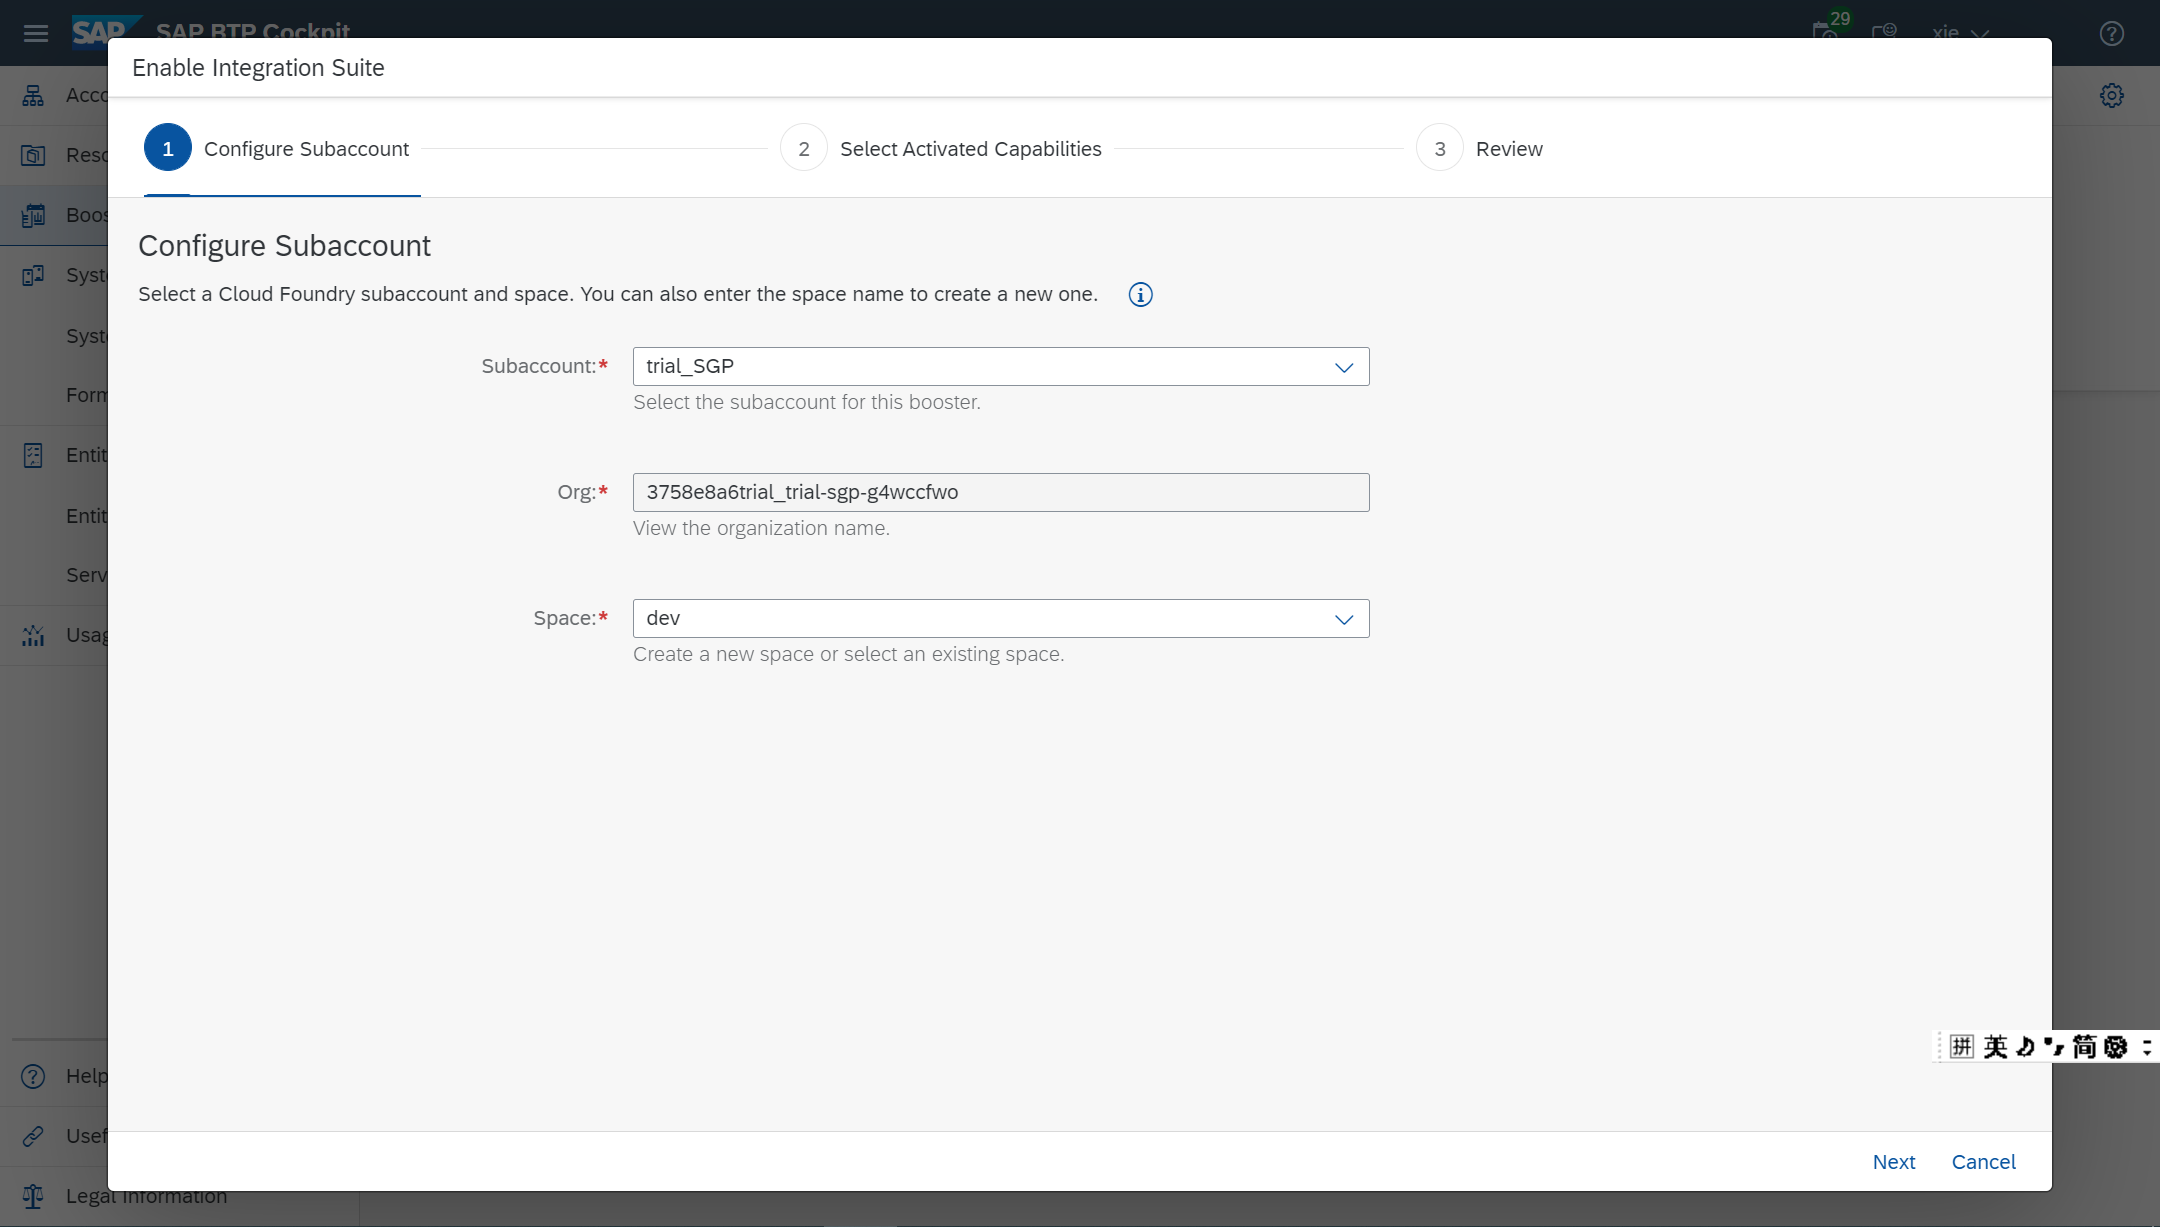Click the Legal Information link

tap(147, 1196)
